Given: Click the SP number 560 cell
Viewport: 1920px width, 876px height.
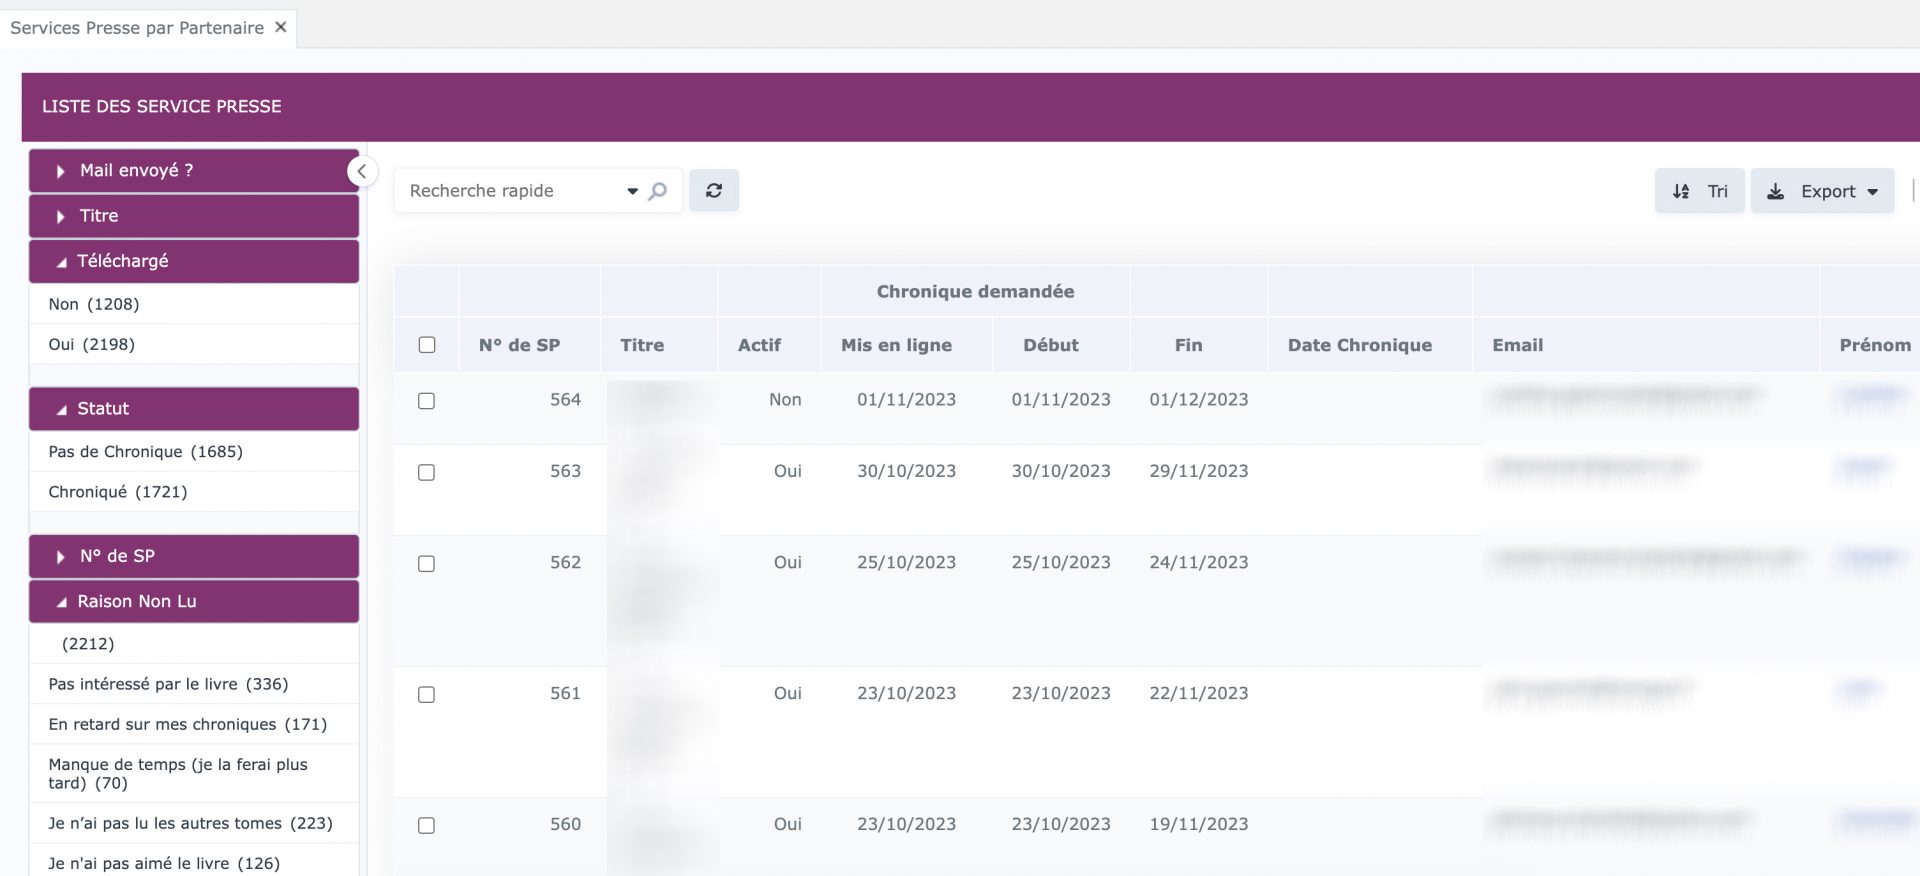Looking at the screenshot, I should coord(565,825).
